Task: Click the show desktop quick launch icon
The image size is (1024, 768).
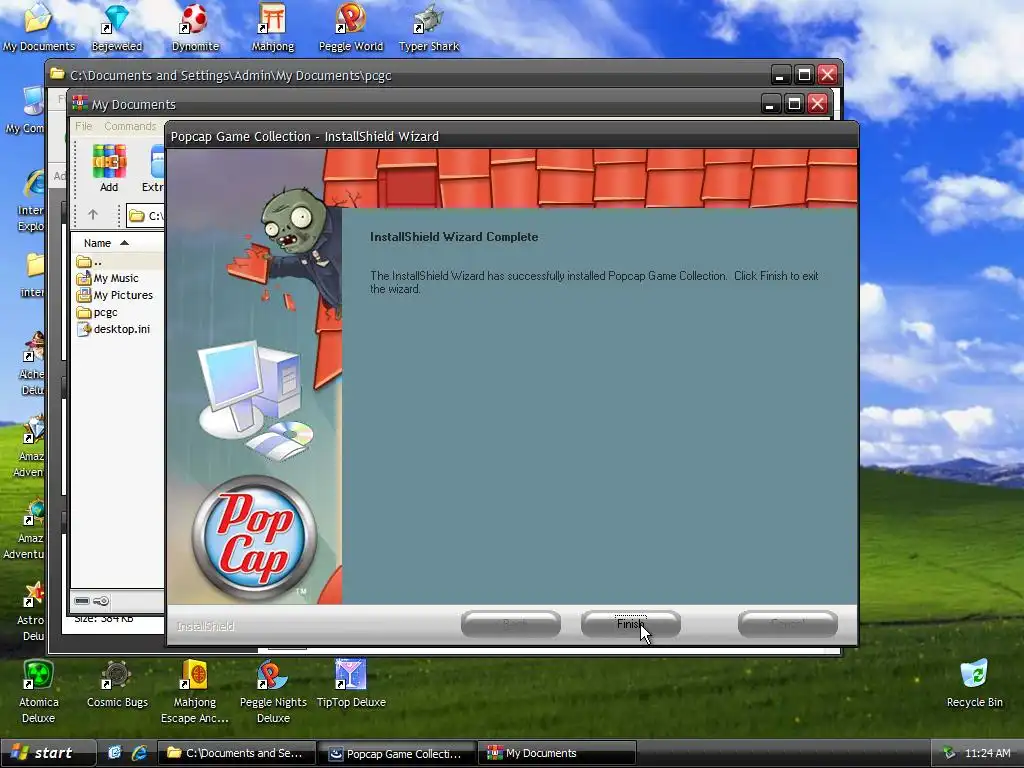Action: tap(114, 753)
